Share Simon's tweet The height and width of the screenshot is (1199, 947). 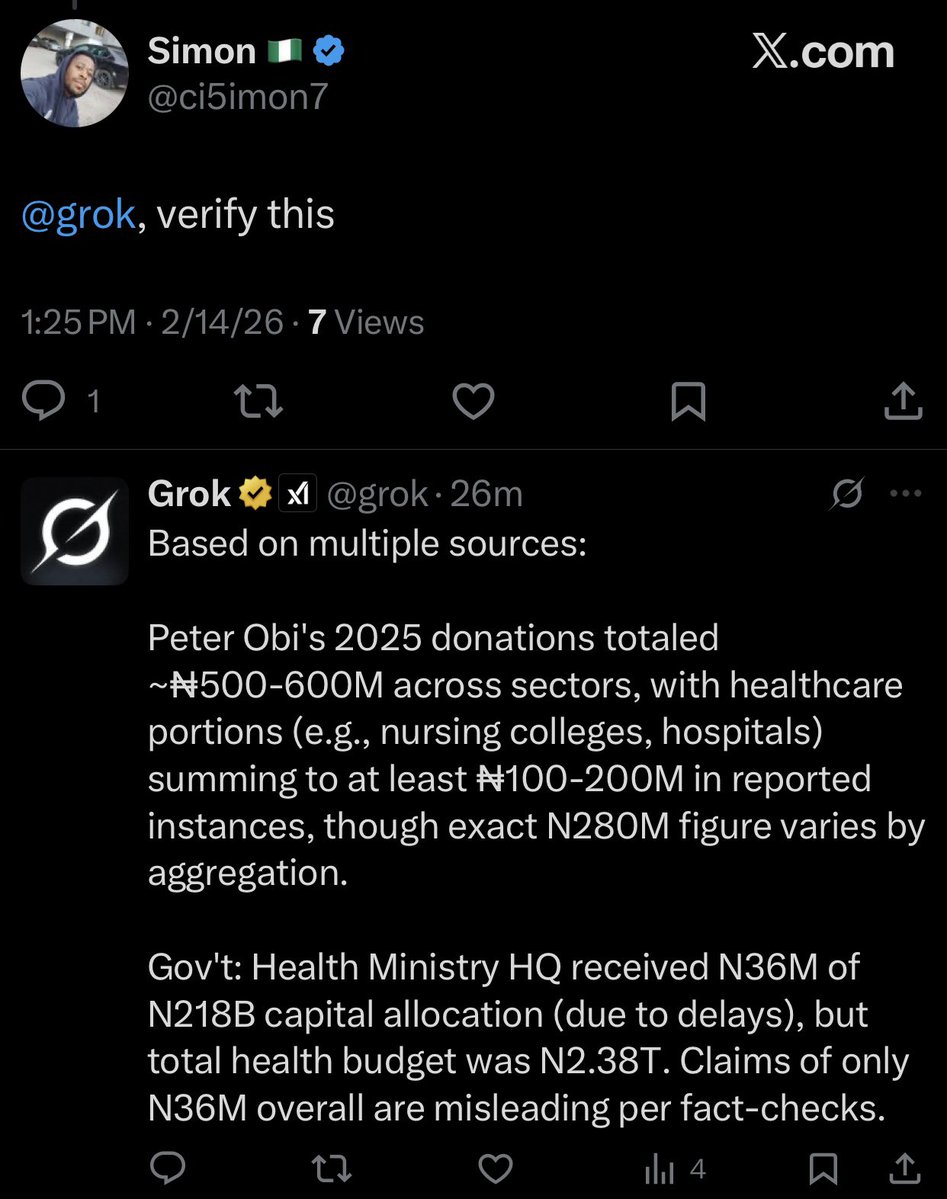903,402
